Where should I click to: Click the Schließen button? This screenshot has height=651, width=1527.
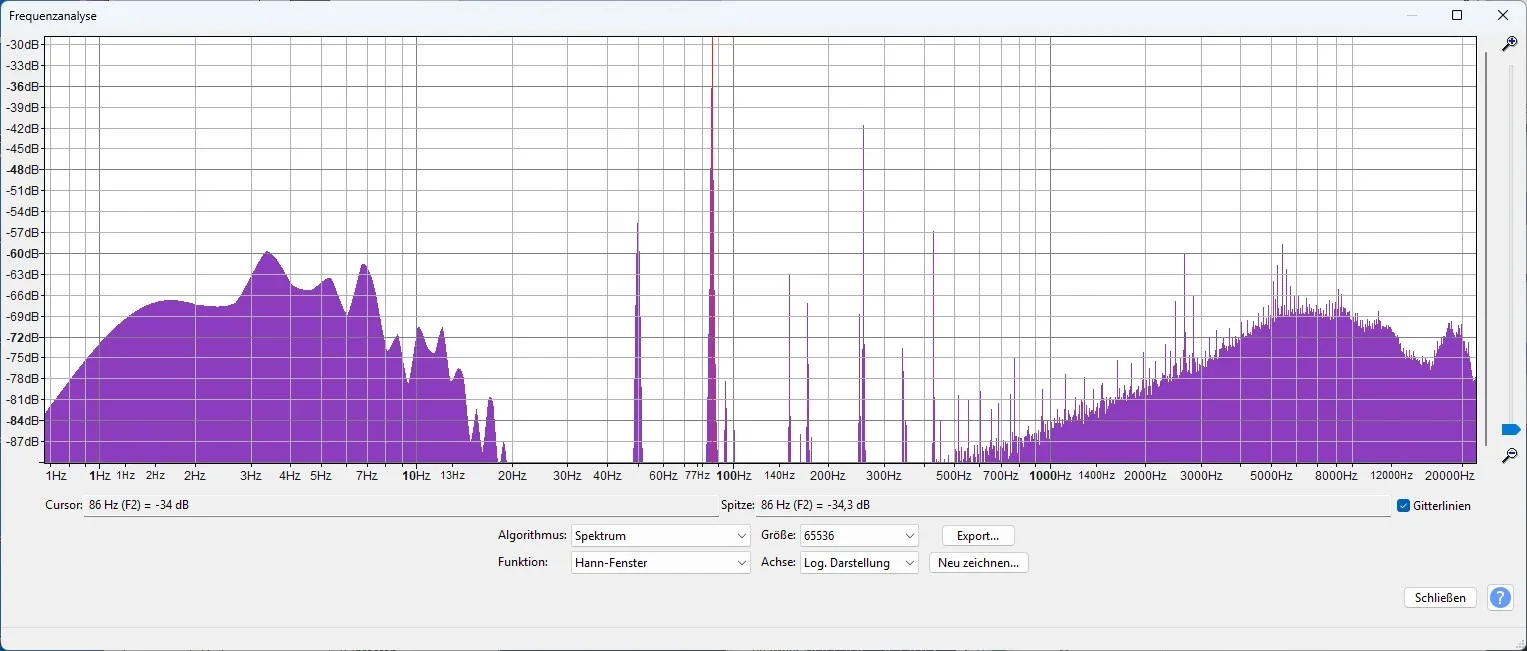point(1441,598)
